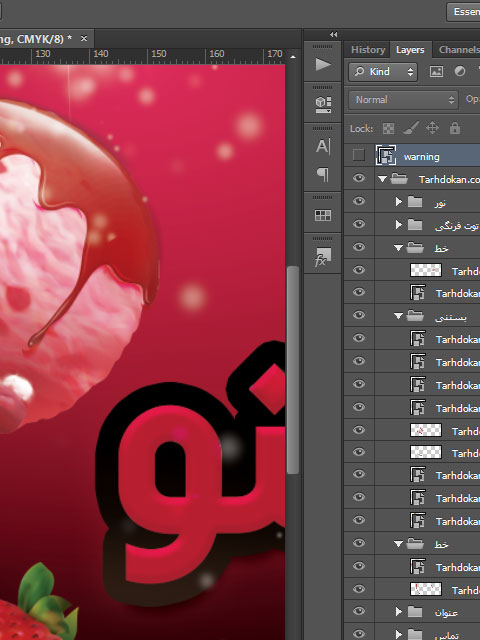
Task: Show the hidden warning layer
Action: 359,155
